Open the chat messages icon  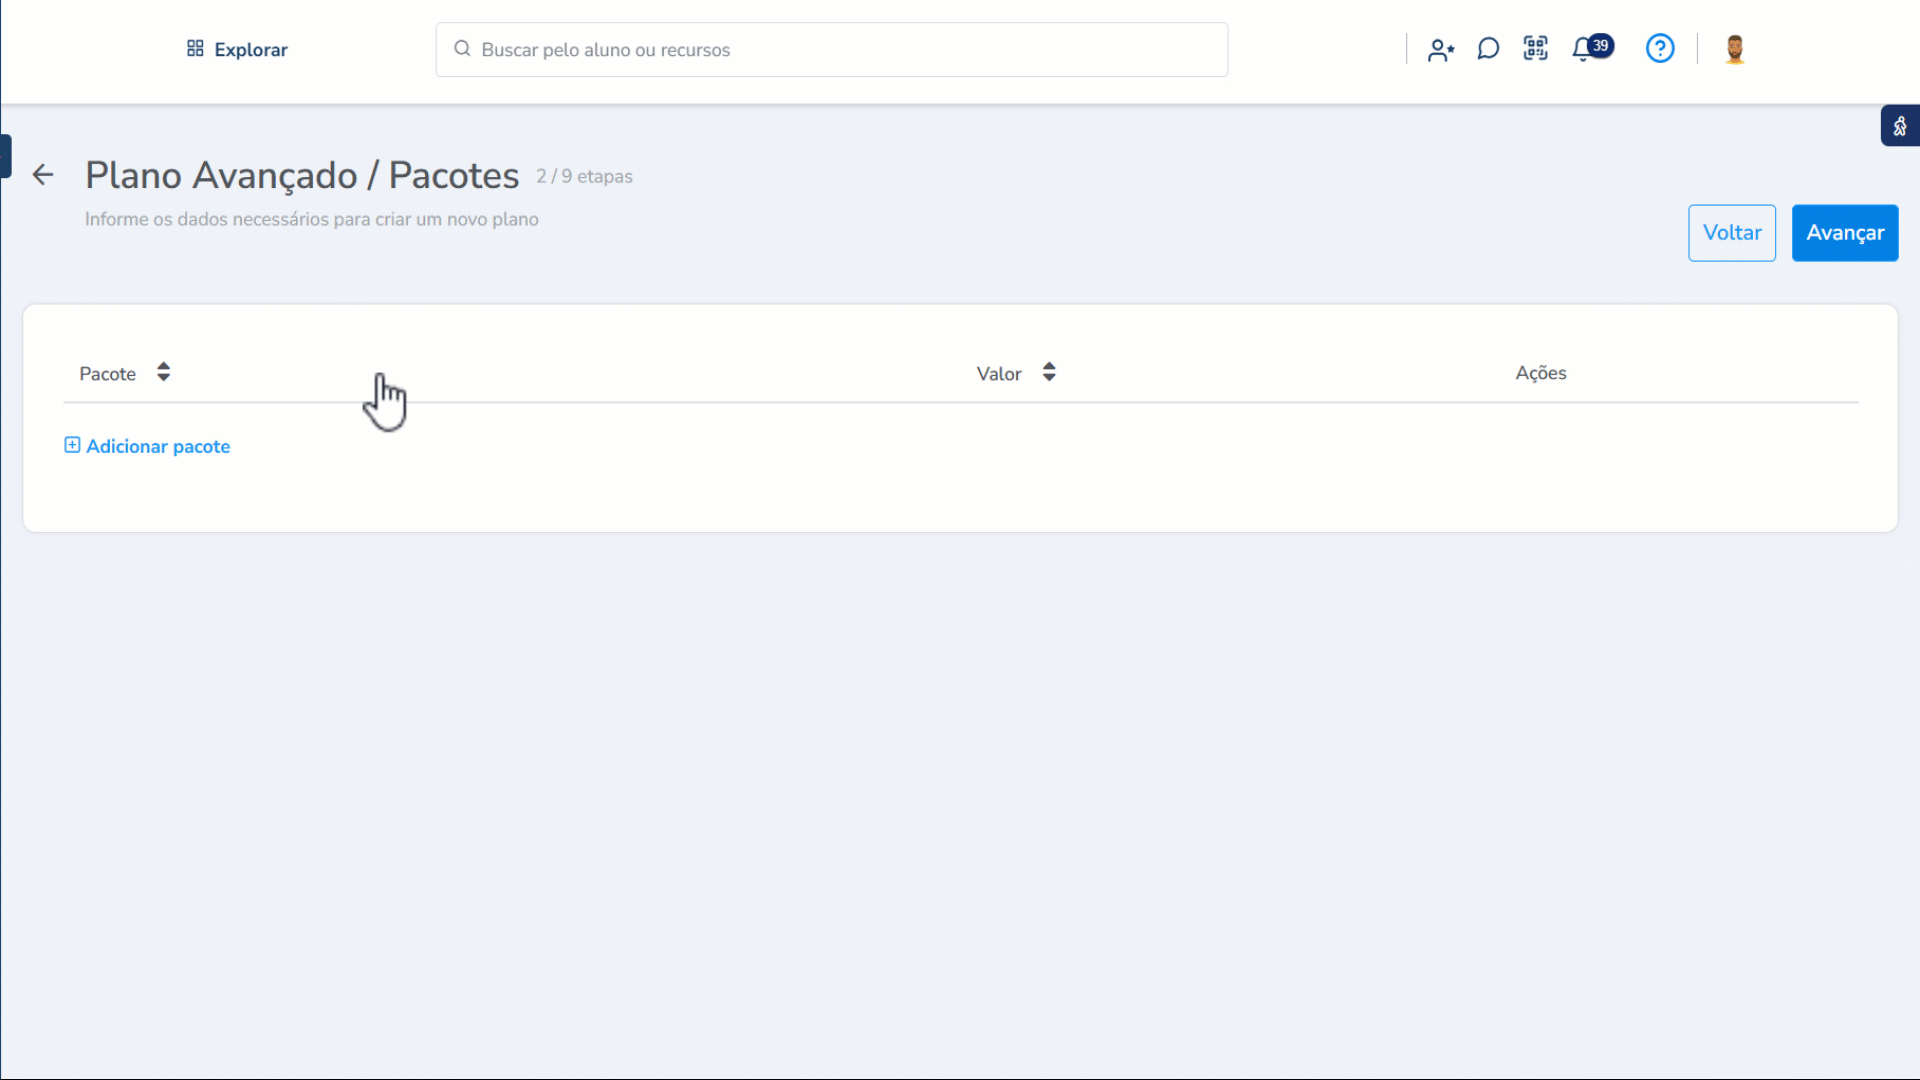point(1488,49)
